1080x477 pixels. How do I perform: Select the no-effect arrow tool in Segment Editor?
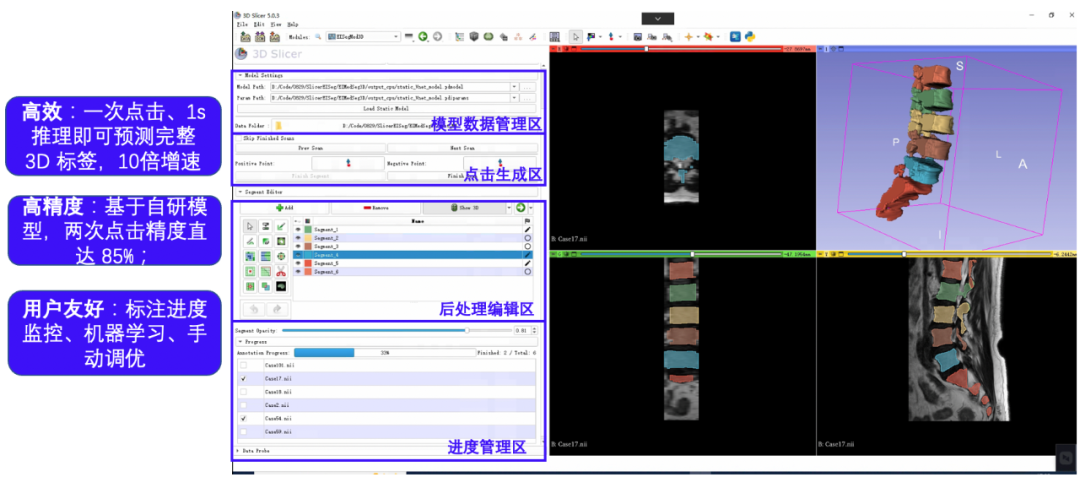(250, 225)
